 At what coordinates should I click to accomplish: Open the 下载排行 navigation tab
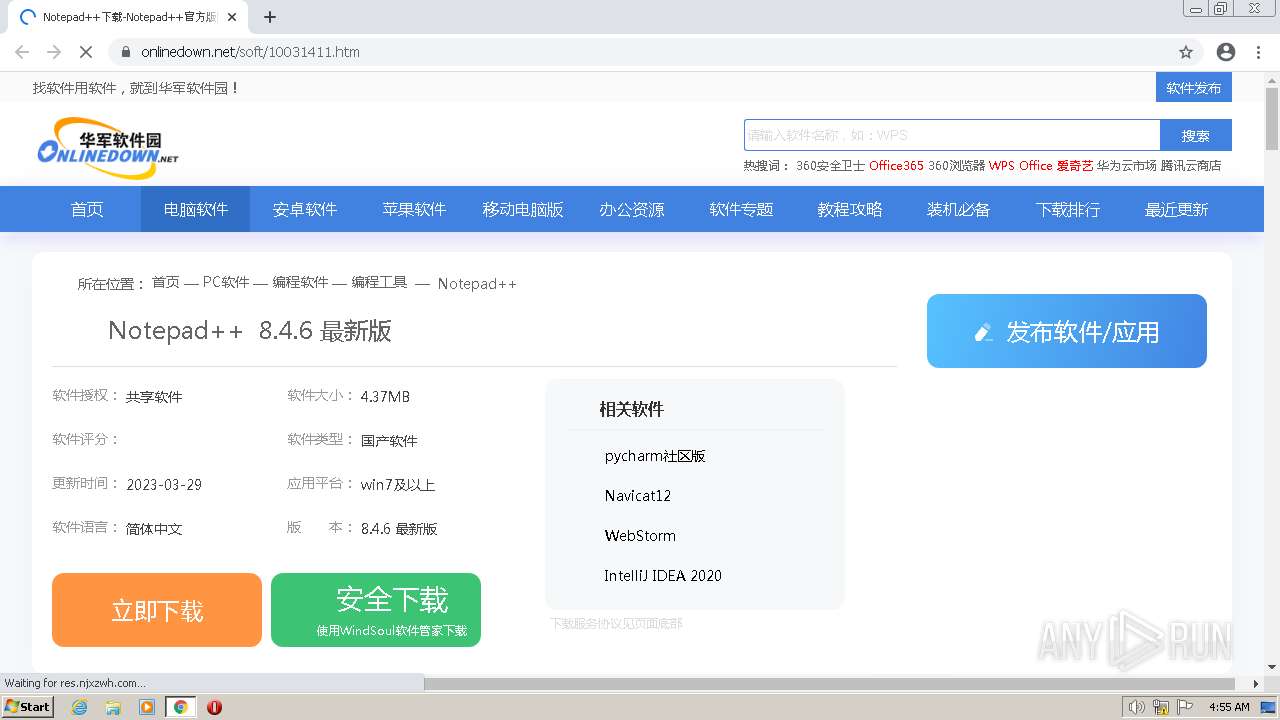coord(1068,209)
